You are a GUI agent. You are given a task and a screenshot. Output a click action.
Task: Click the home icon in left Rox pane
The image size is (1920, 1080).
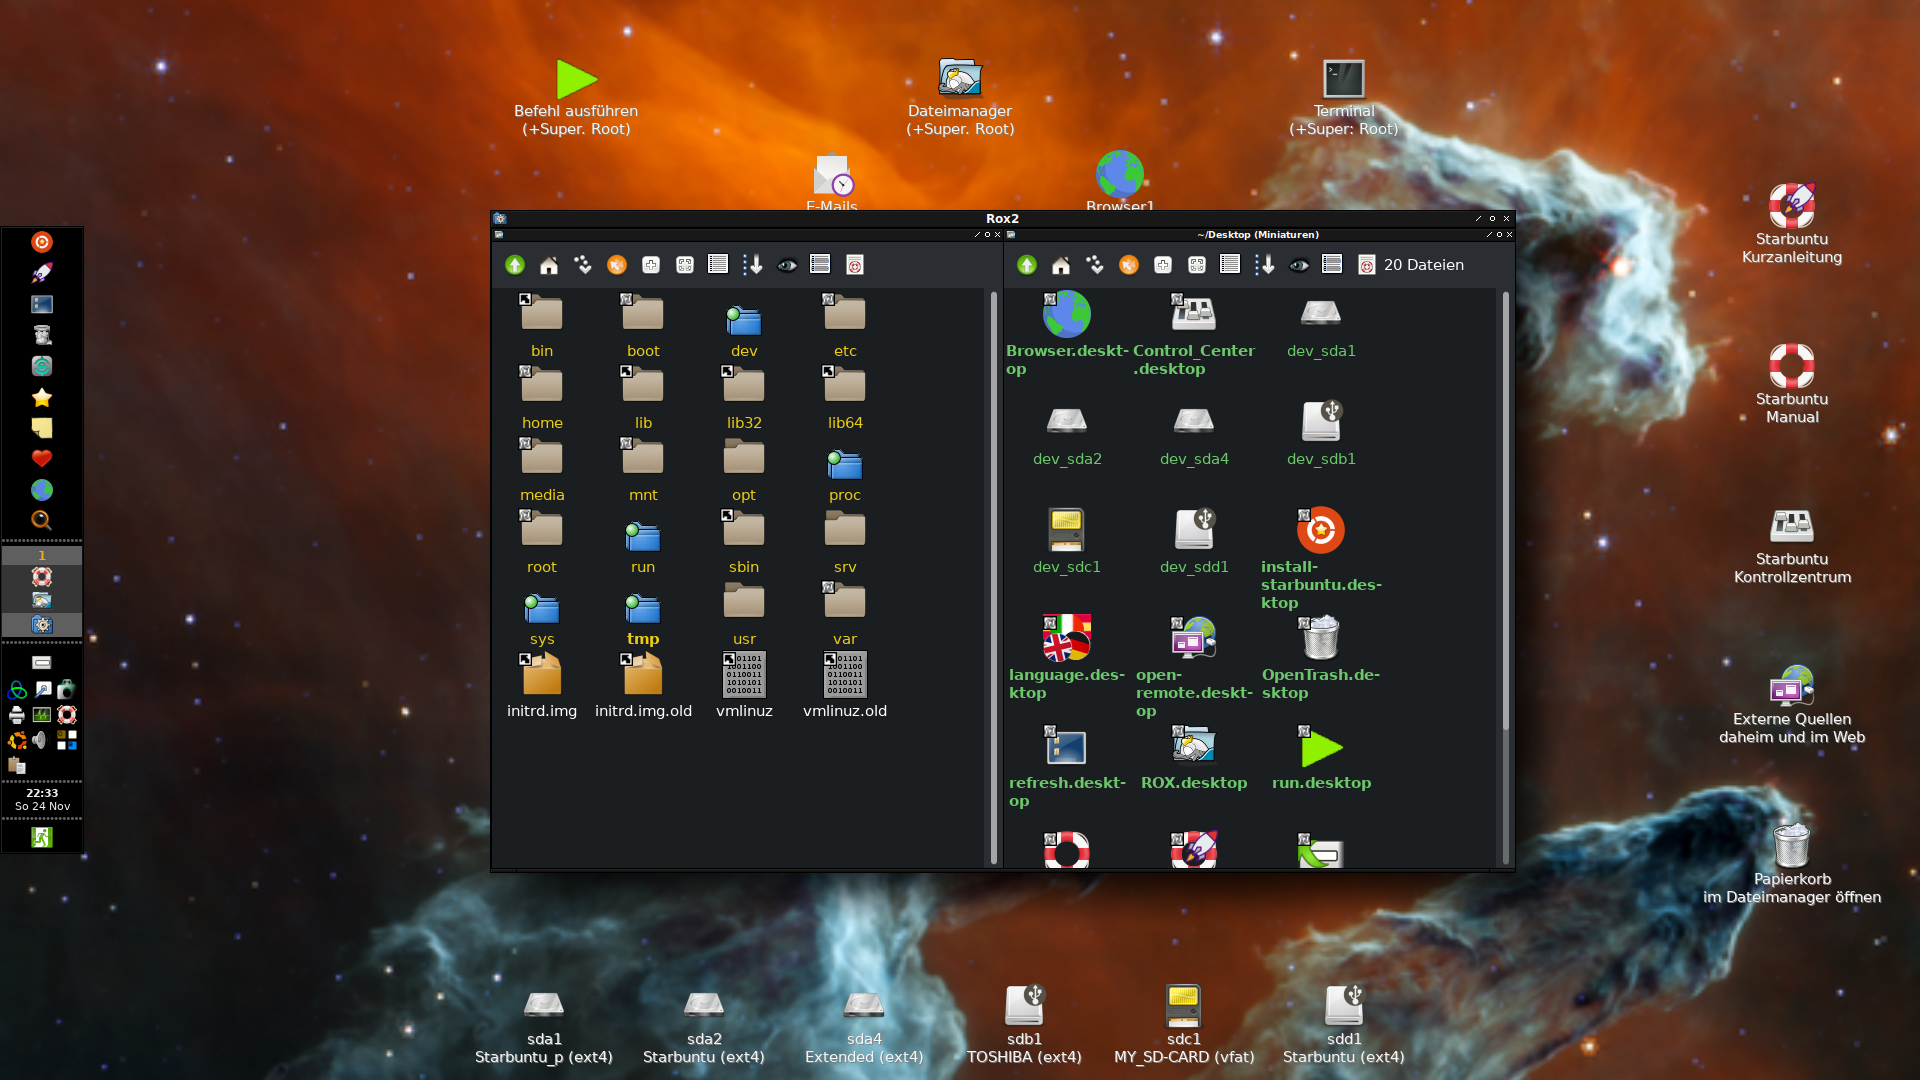click(x=549, y=265)
